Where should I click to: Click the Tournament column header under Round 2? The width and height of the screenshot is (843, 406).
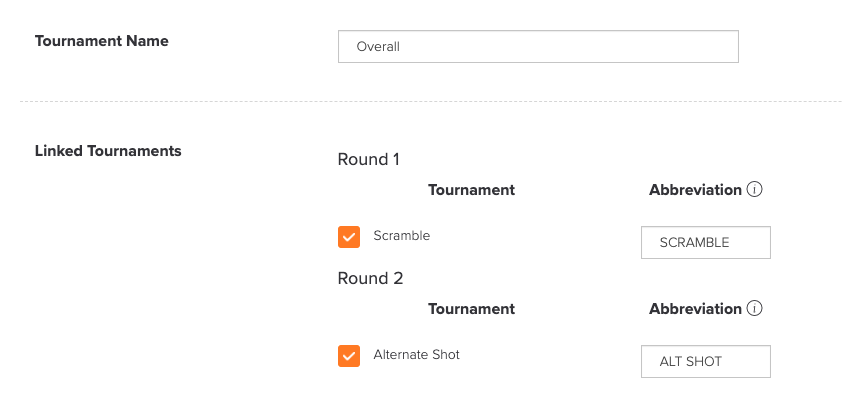471,309
